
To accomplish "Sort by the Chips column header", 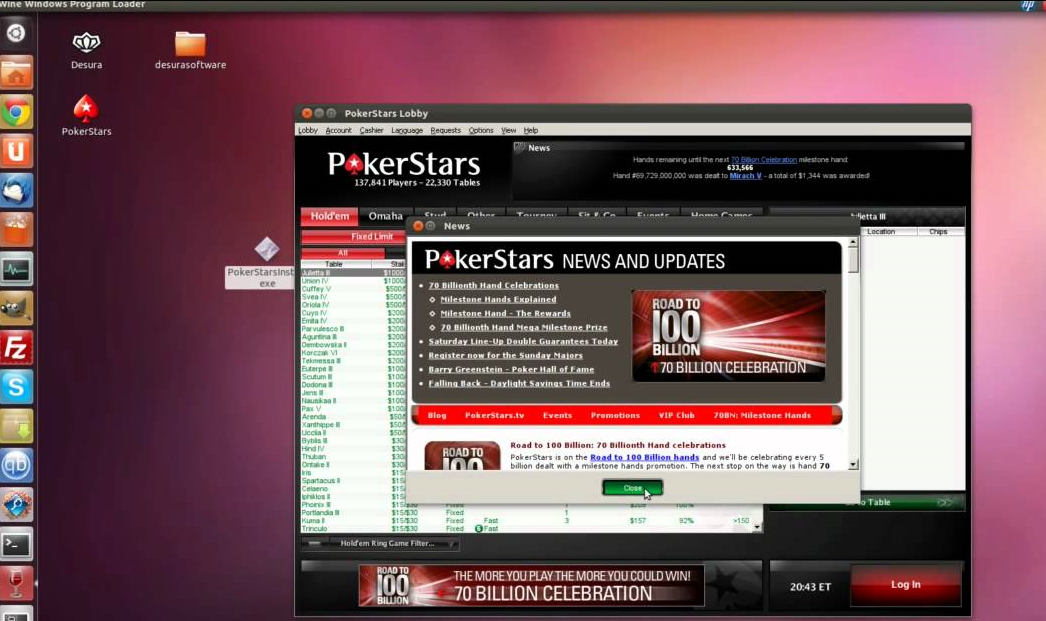I will [938, 231].
